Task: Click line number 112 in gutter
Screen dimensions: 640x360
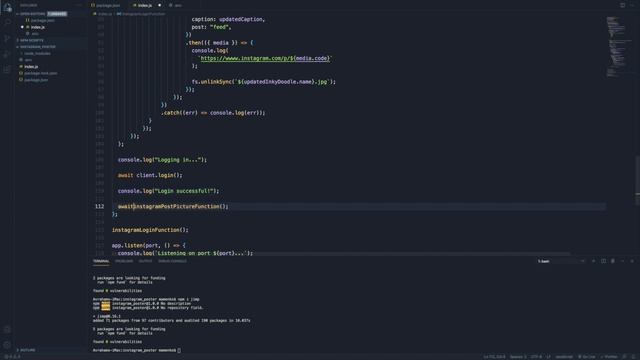Action: tap(99, 207)
